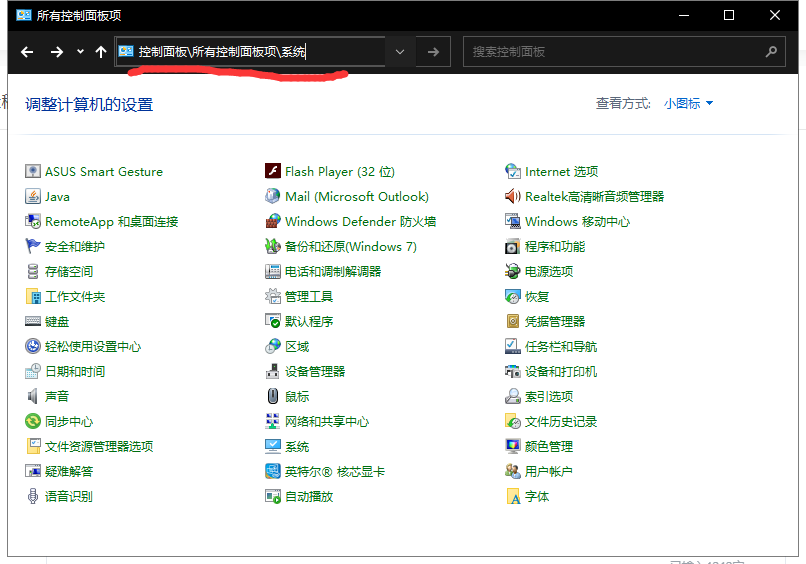Open the 备份和还原(Windows 7) icon
This screenshot has width=806, height=564.
[x=273, y=246]
